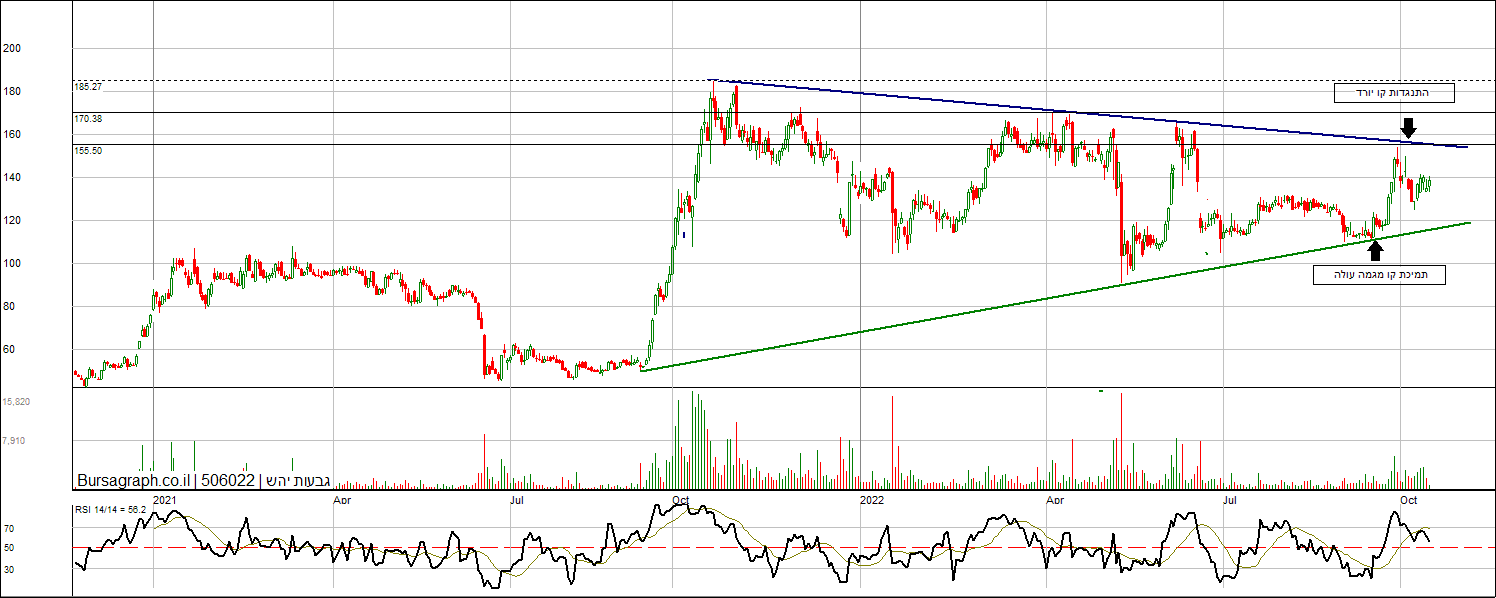Select the 506022 security number text
This screenshot has height=598, width=1496.
pos(228,480)
